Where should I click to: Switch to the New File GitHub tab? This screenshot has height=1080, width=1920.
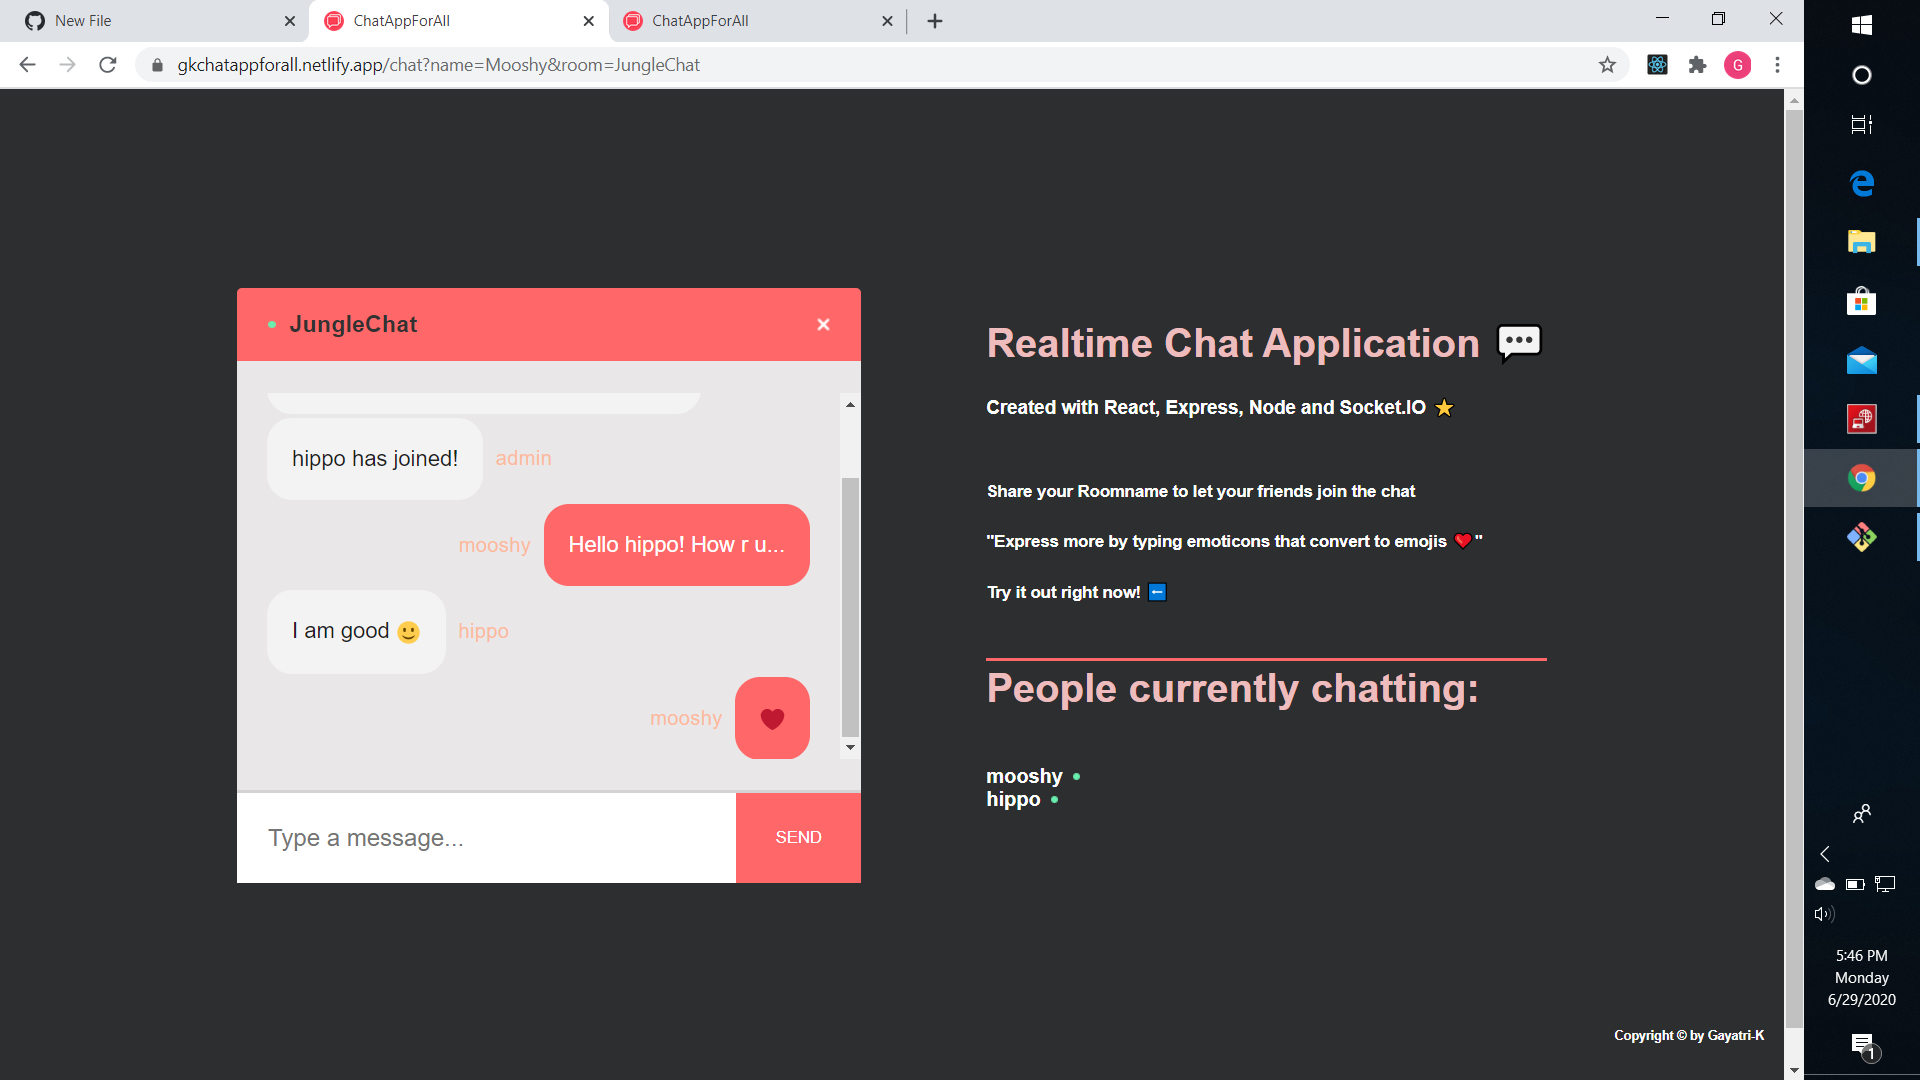point(150,21)
